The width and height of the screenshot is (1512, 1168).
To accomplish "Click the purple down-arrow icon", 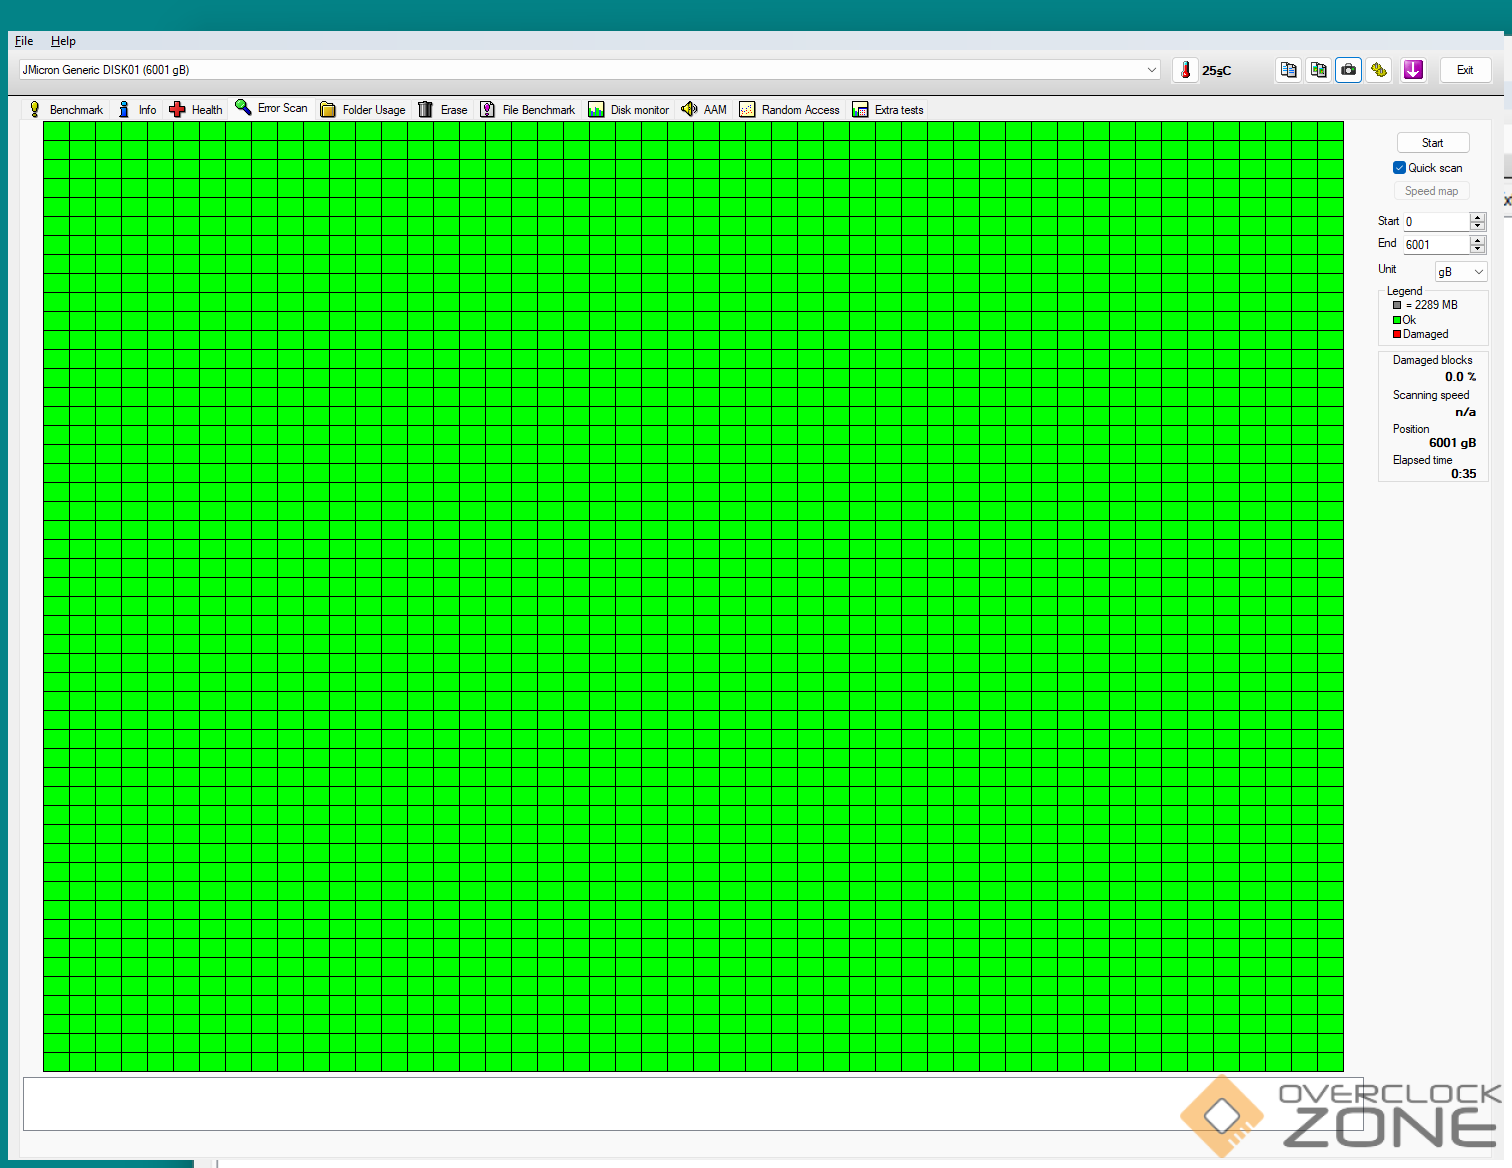I will (1412, 70).
